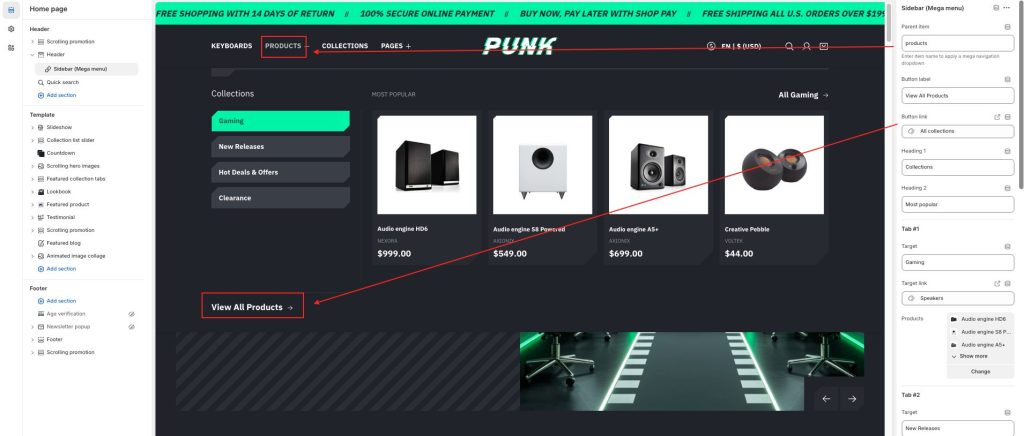Toggle visibility of Newsletter popup section
The height and width of the screenshot is (436, 1024).
[x=131, y=326]
